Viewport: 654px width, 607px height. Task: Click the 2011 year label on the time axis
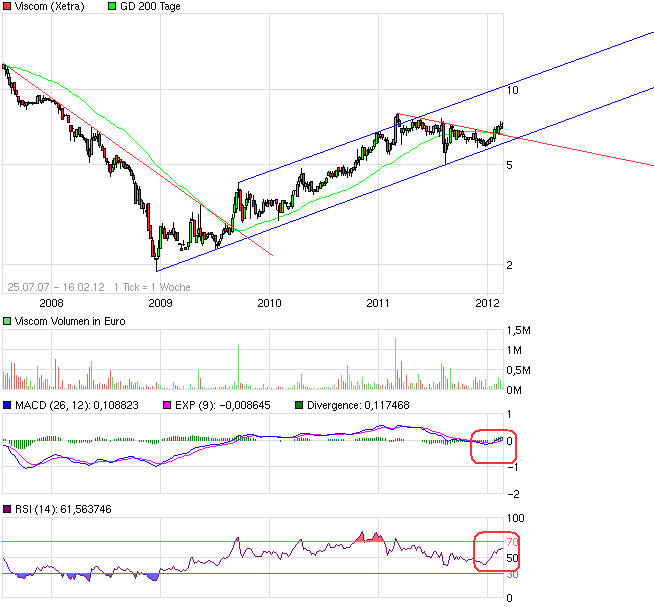point(378,302)
